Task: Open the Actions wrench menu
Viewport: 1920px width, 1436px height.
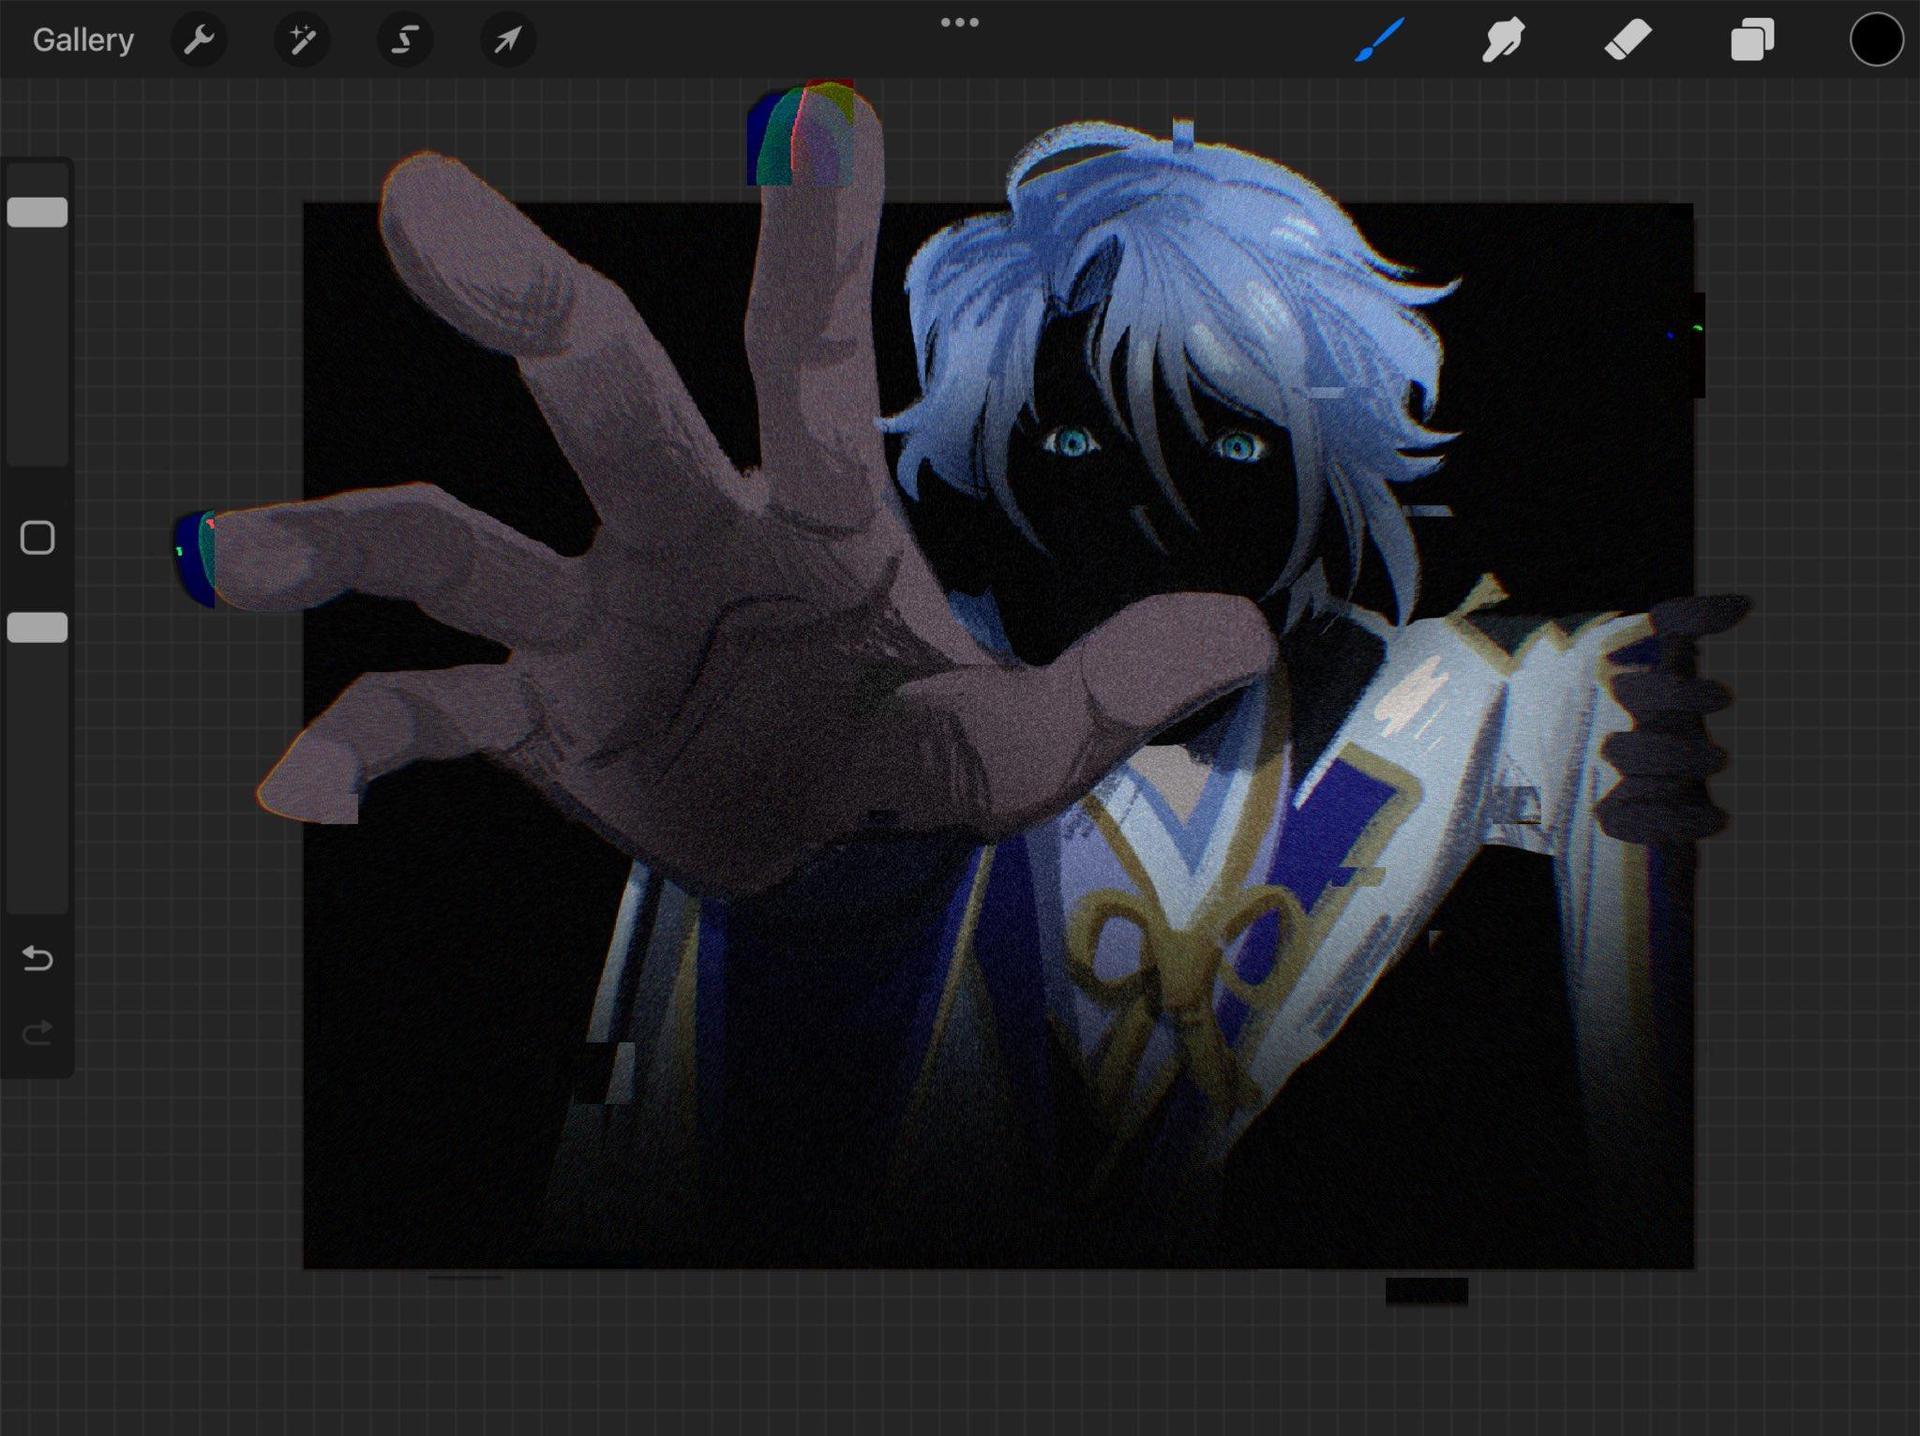Action: [x=199, y=40]
